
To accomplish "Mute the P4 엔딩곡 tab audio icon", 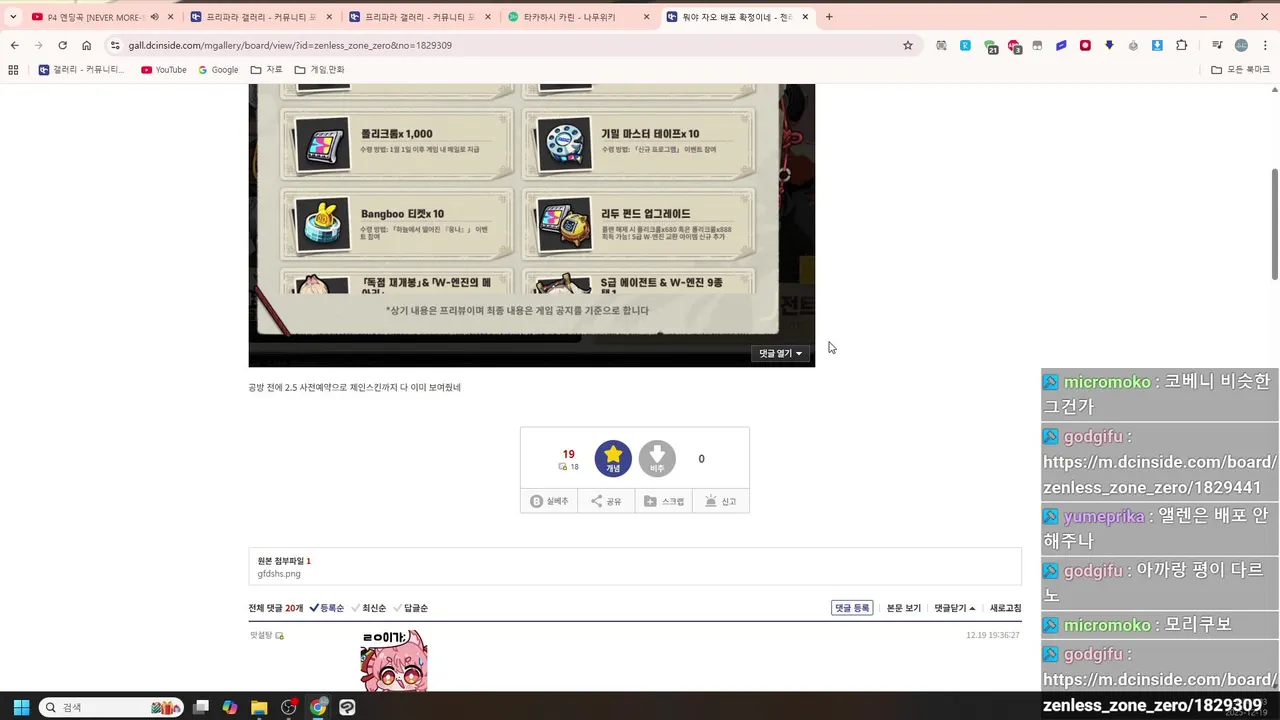I will (154, 17).
